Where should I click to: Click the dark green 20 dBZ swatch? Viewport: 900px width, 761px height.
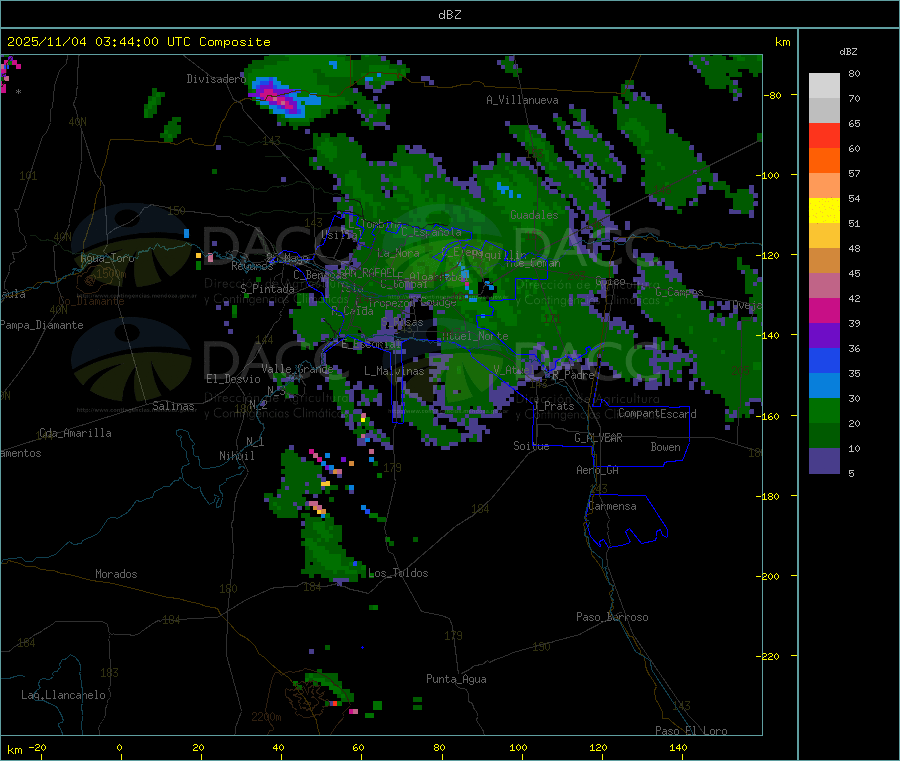pos(824,435)
